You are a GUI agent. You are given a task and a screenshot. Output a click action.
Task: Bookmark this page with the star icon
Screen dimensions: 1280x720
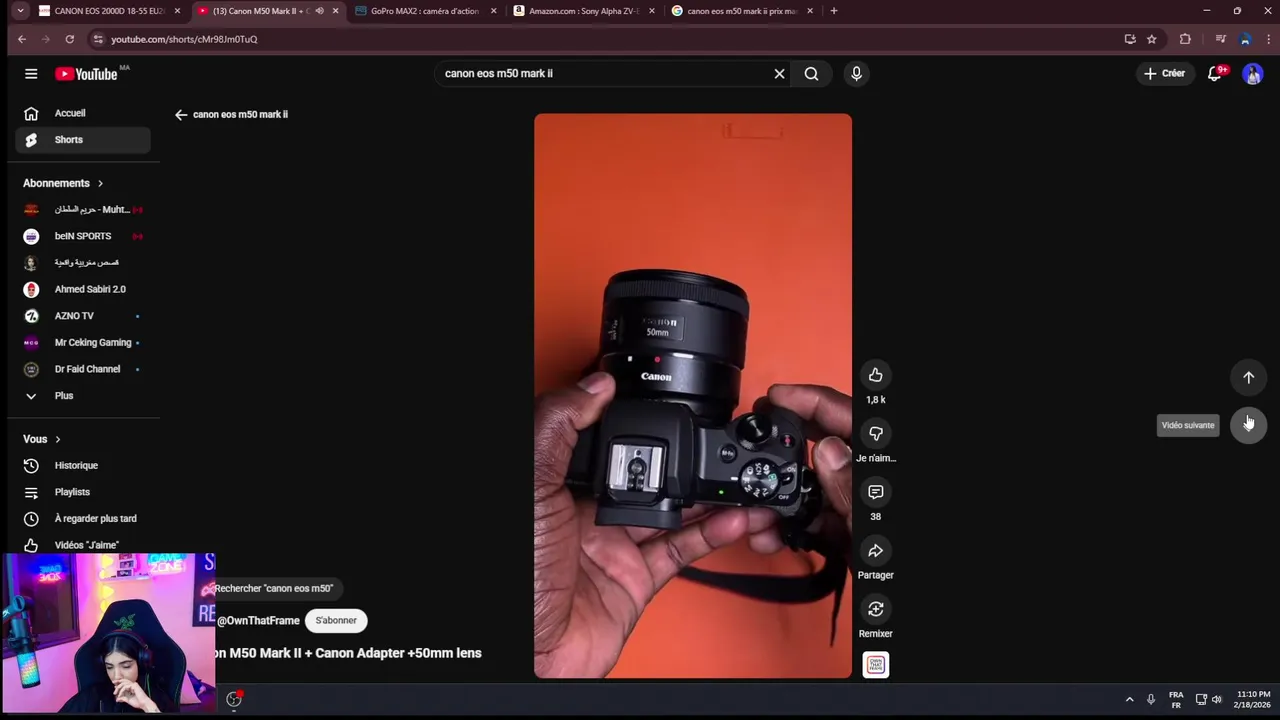pyautogui.click(x=1152, y=39)
